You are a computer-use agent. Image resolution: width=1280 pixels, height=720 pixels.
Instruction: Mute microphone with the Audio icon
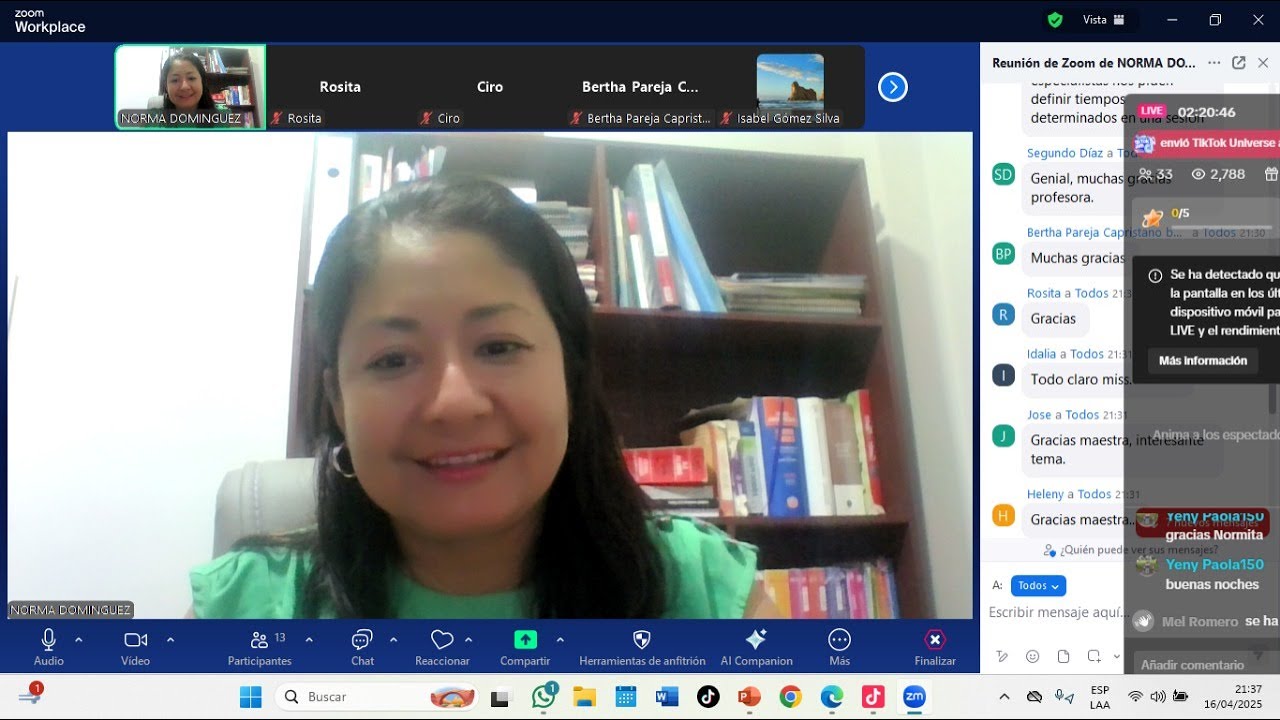tap(48, 640)
